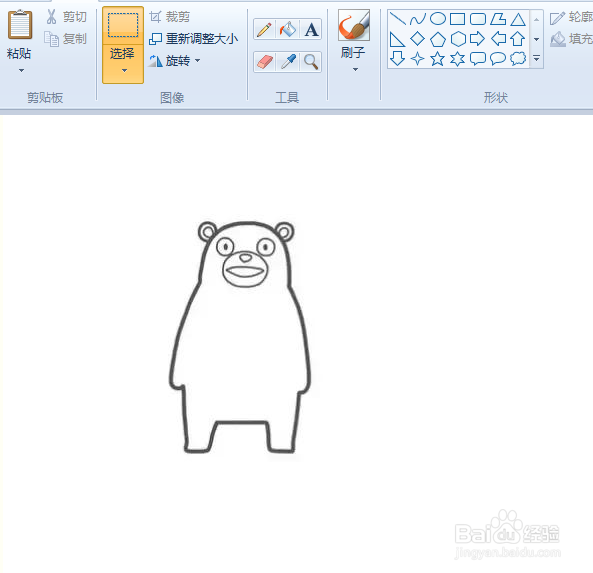Select the Hexagon shape
Screen dimensions: 593x573
coord(458,39)
